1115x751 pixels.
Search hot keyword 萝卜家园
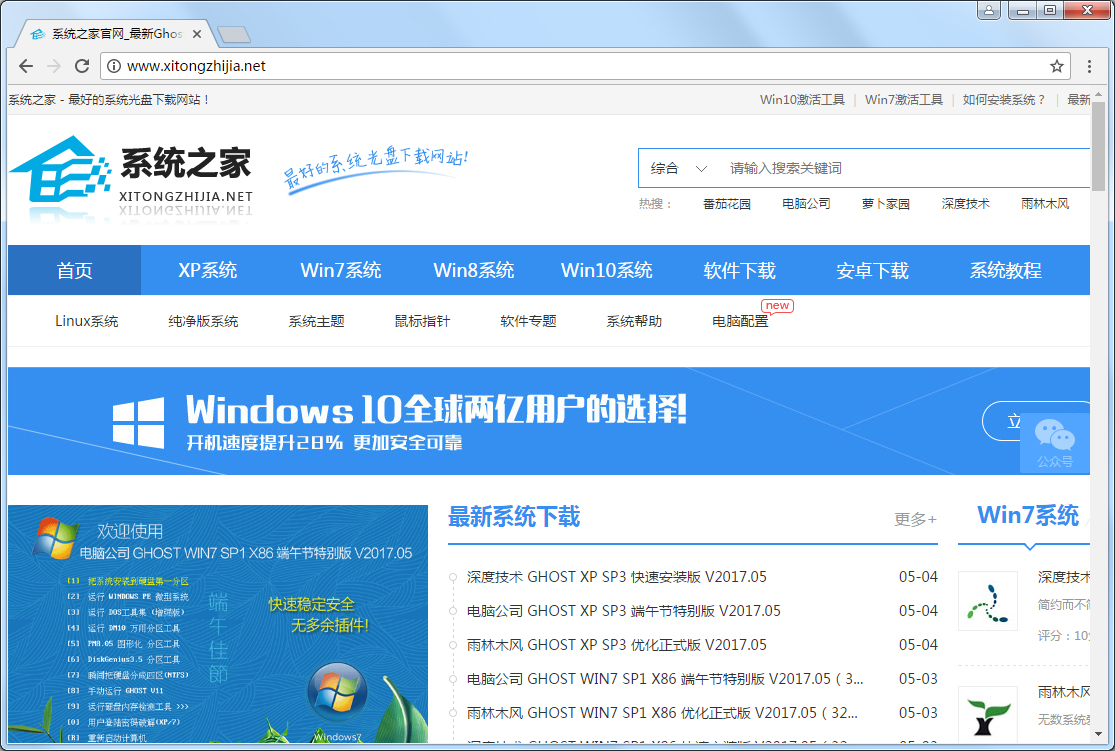[886, 204]
